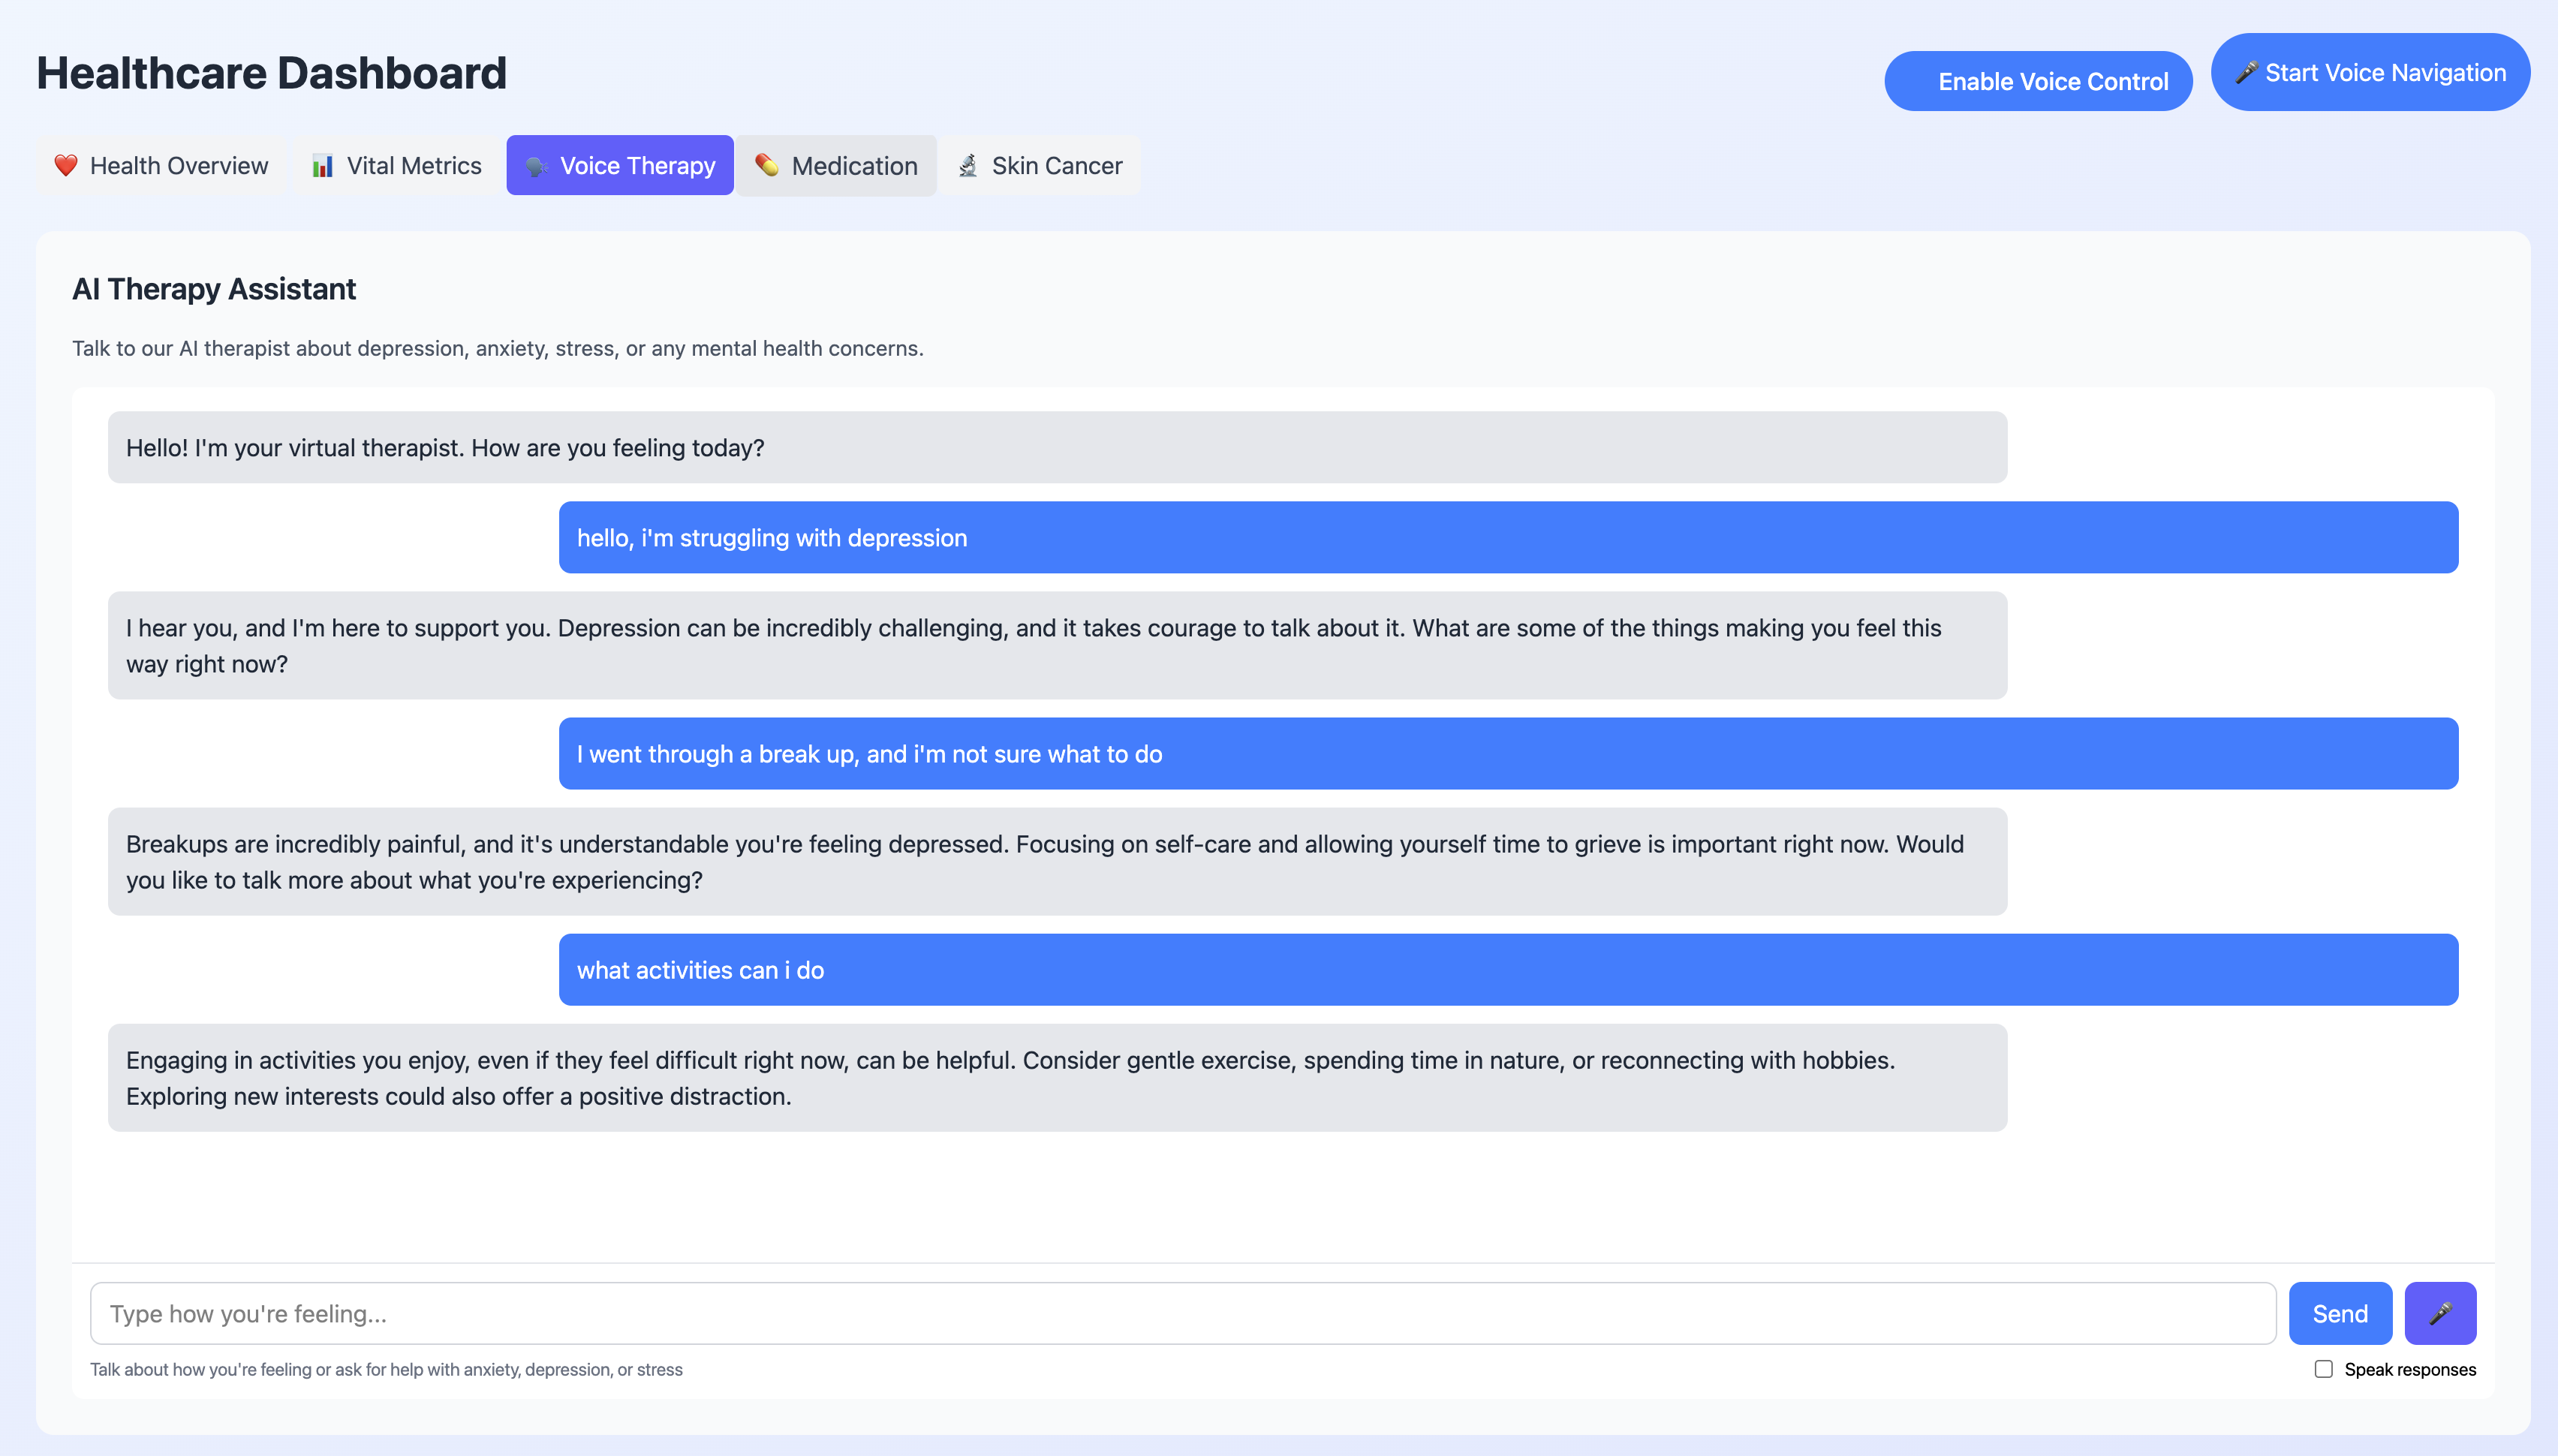This screenshot has width=2558, height=1456.
Task: Click the 'what activities can i do' message
Action: (x=1507, y=969)
